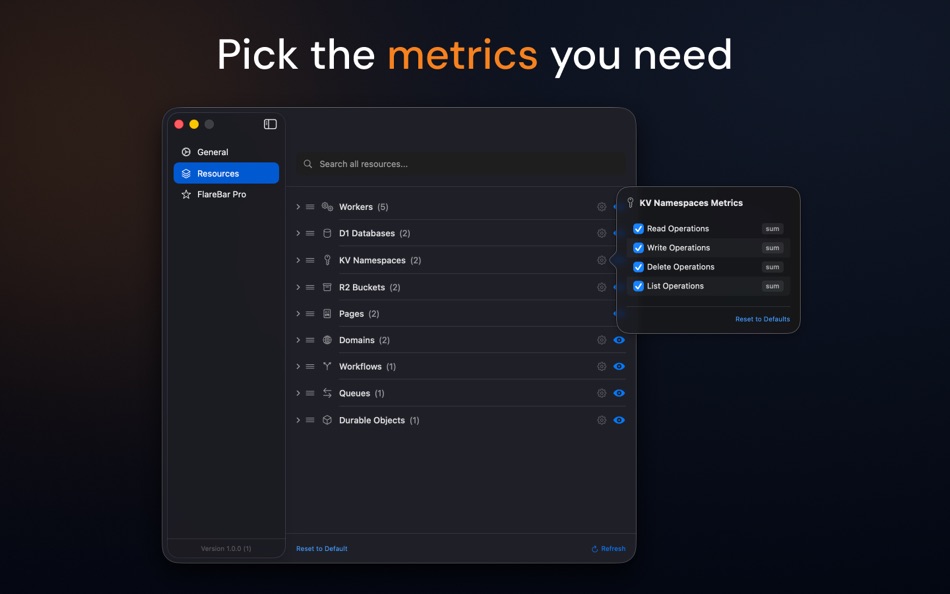Expand the Domains row chevron

pos(298,340)
